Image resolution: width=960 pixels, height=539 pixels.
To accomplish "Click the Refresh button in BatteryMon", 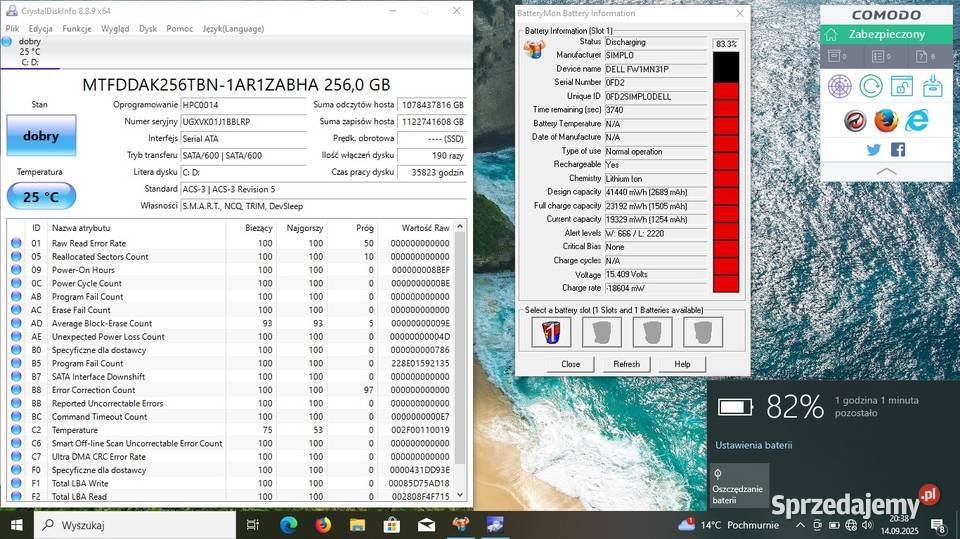I will 626,364.
